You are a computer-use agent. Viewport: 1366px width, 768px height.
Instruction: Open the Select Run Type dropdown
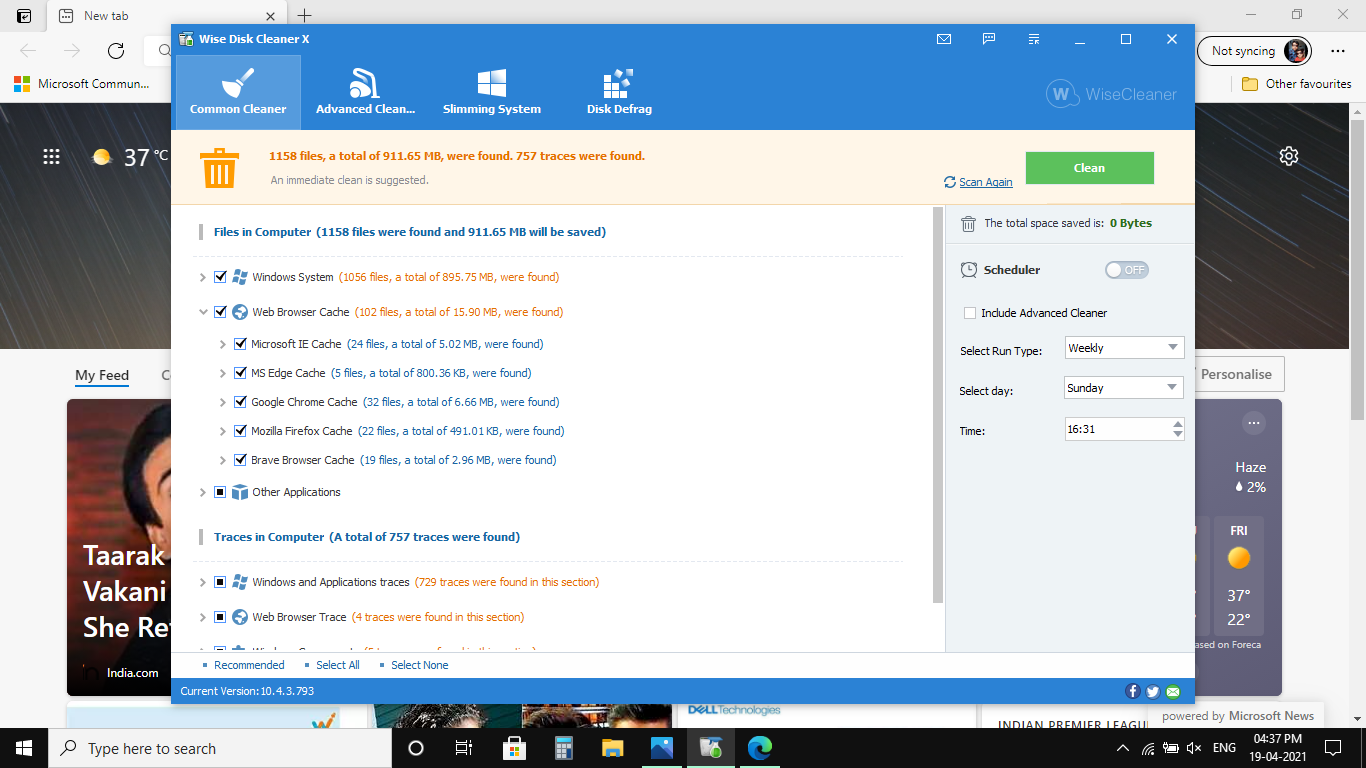[x=1125, y=348]
